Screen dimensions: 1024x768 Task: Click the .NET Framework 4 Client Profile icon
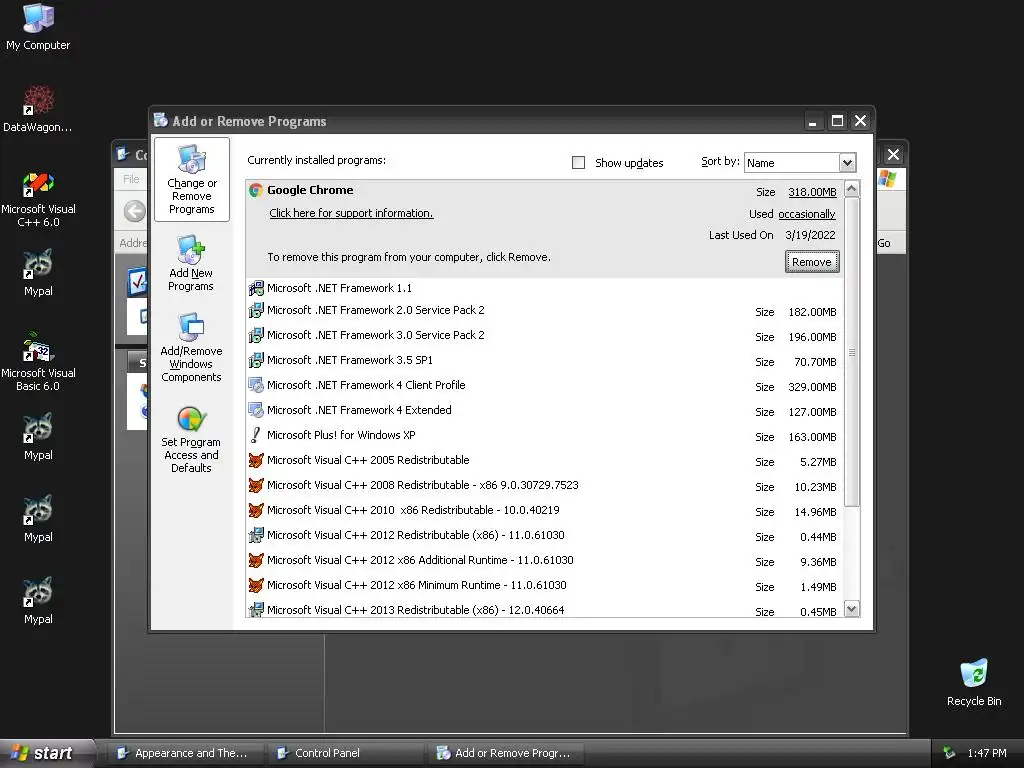[256, 385]
